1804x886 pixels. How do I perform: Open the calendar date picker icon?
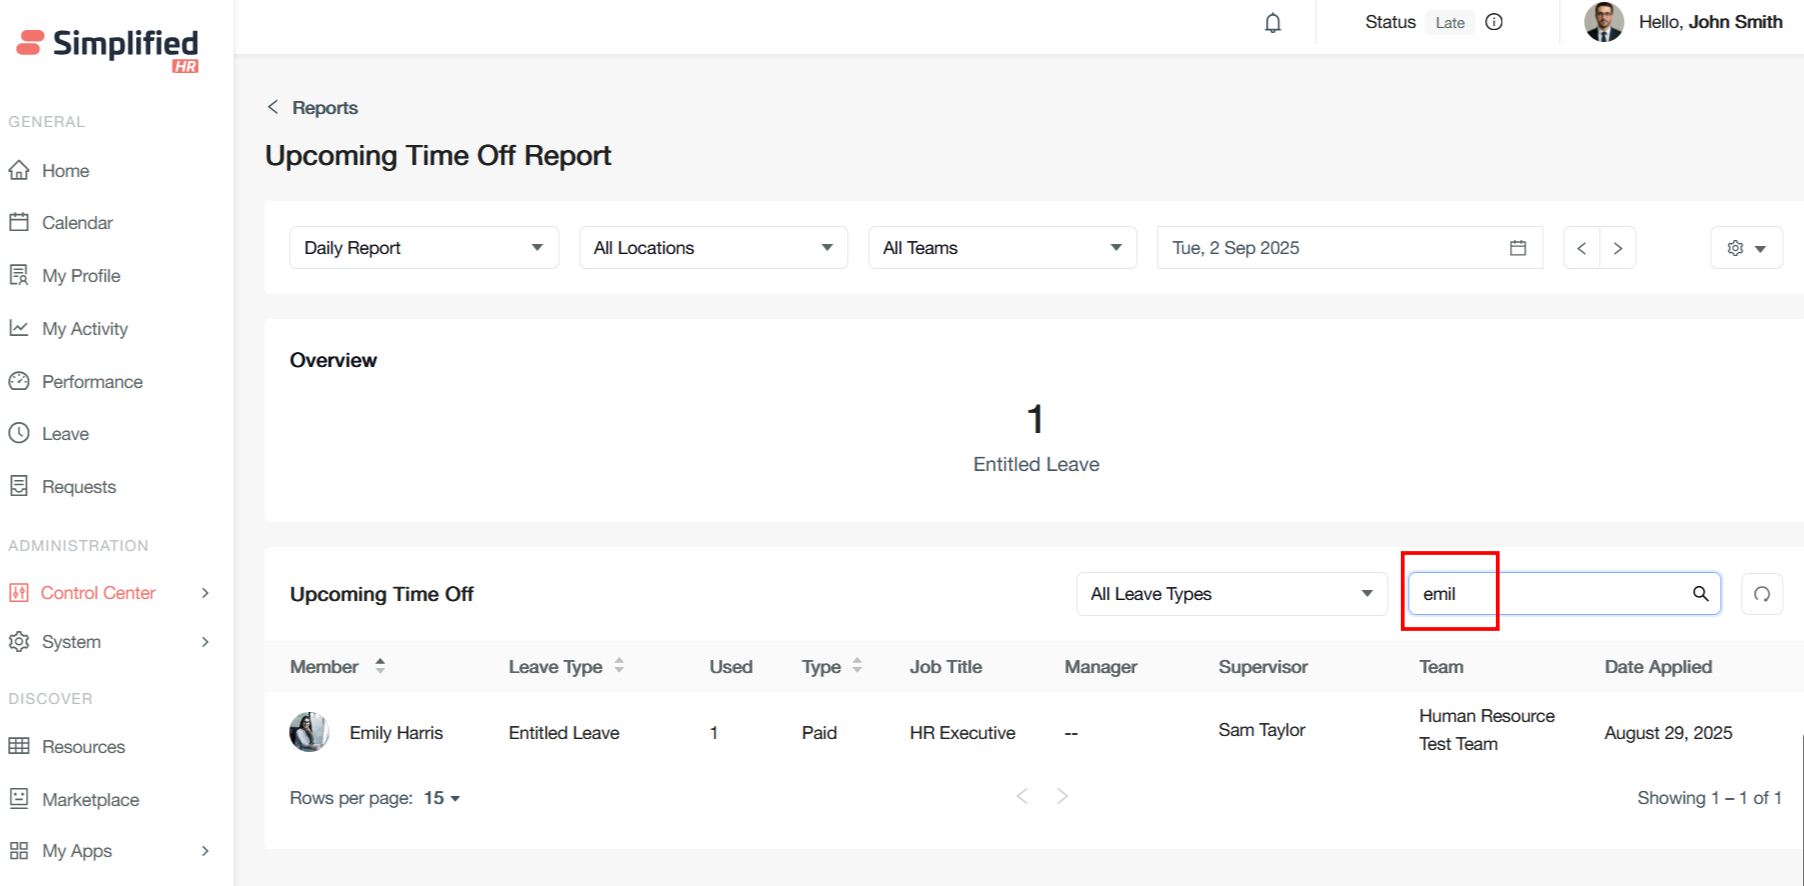click(1517, 248)
